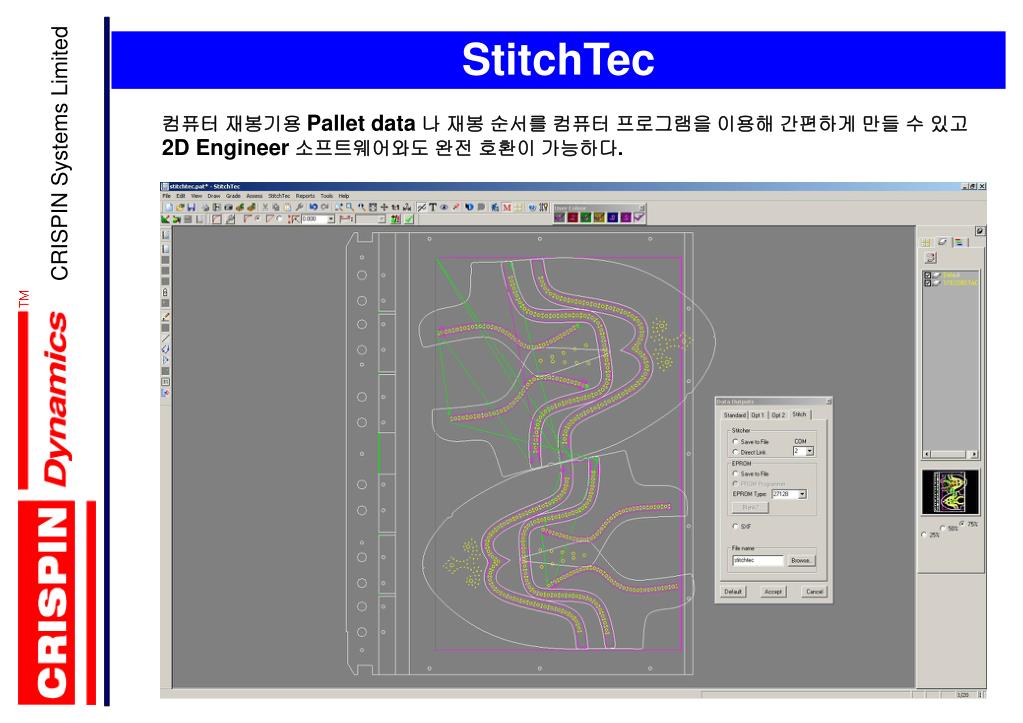Click the colored lines tab icon in right panel
The image size is (1023, 723).
[959, 242]
